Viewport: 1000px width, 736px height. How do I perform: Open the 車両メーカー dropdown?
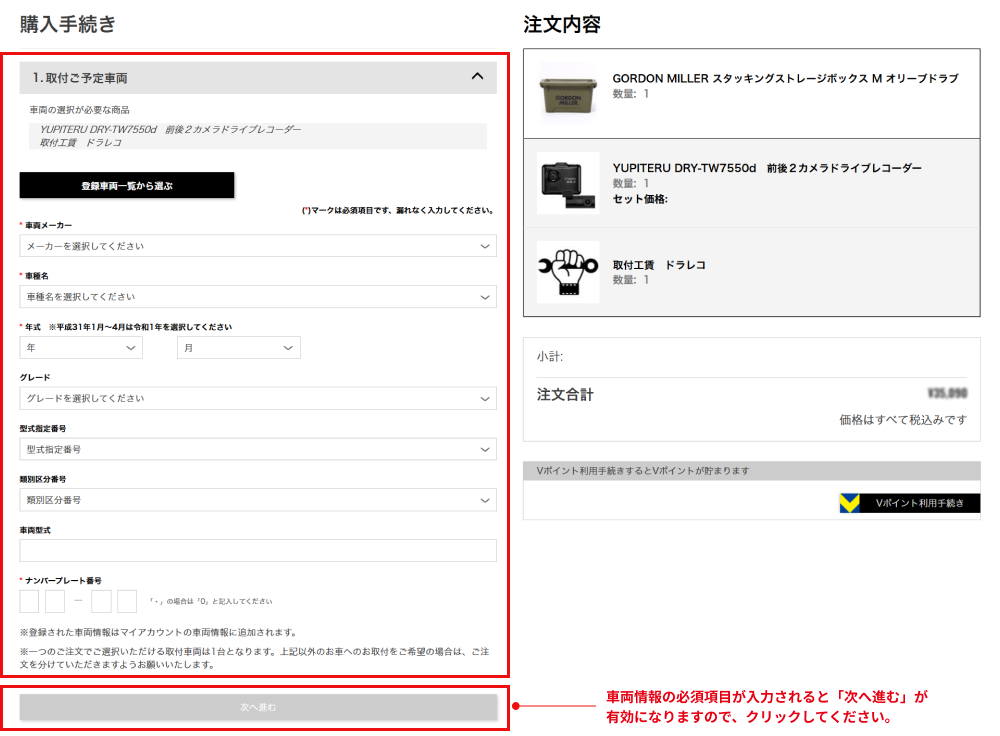click(x=258, y=246)
